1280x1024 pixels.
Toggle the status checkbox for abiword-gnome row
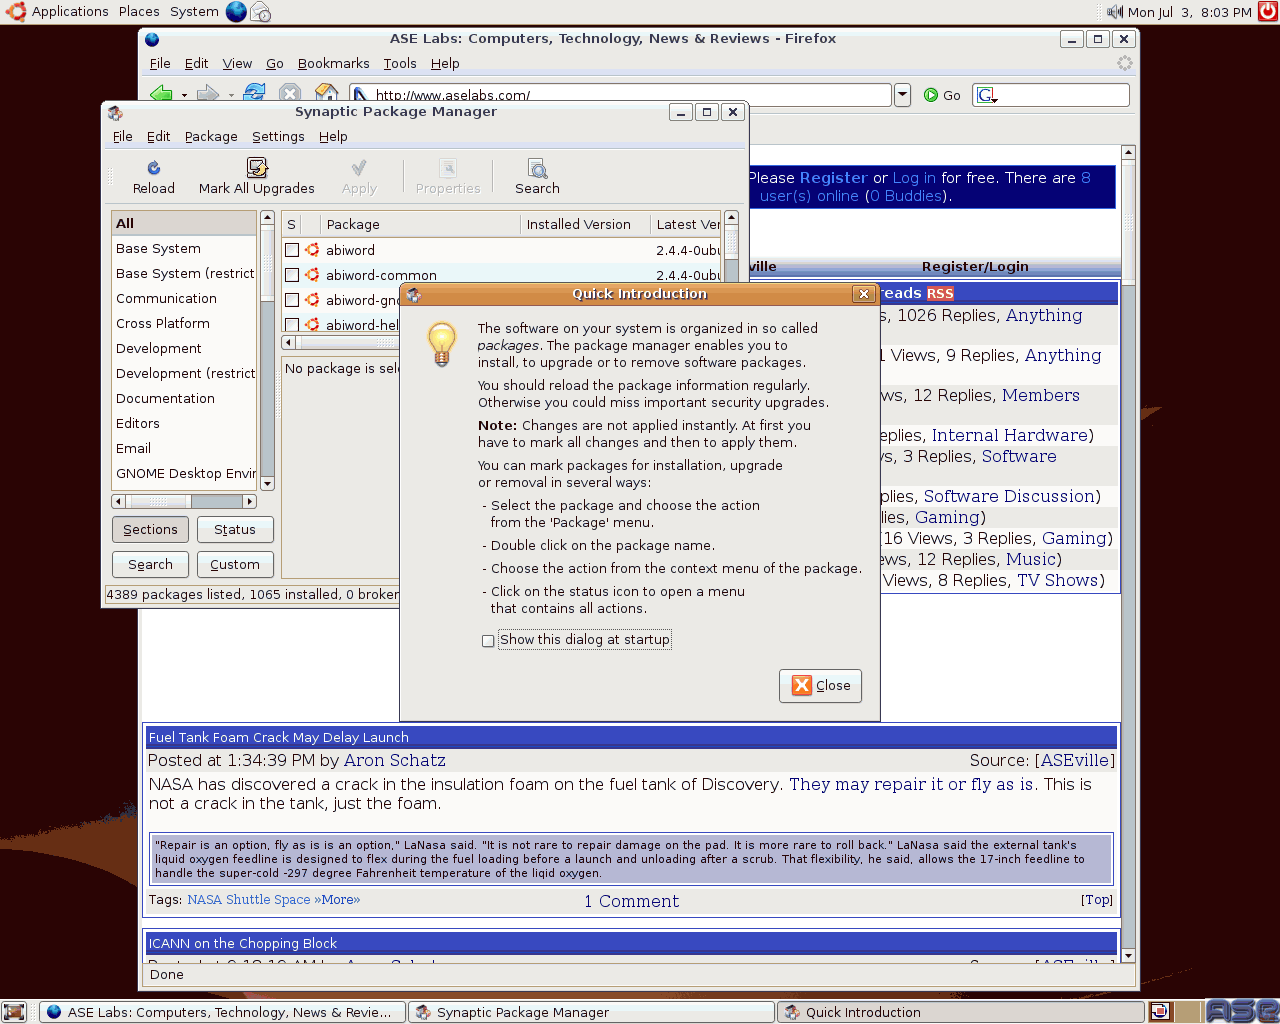(x=292, y=300)
